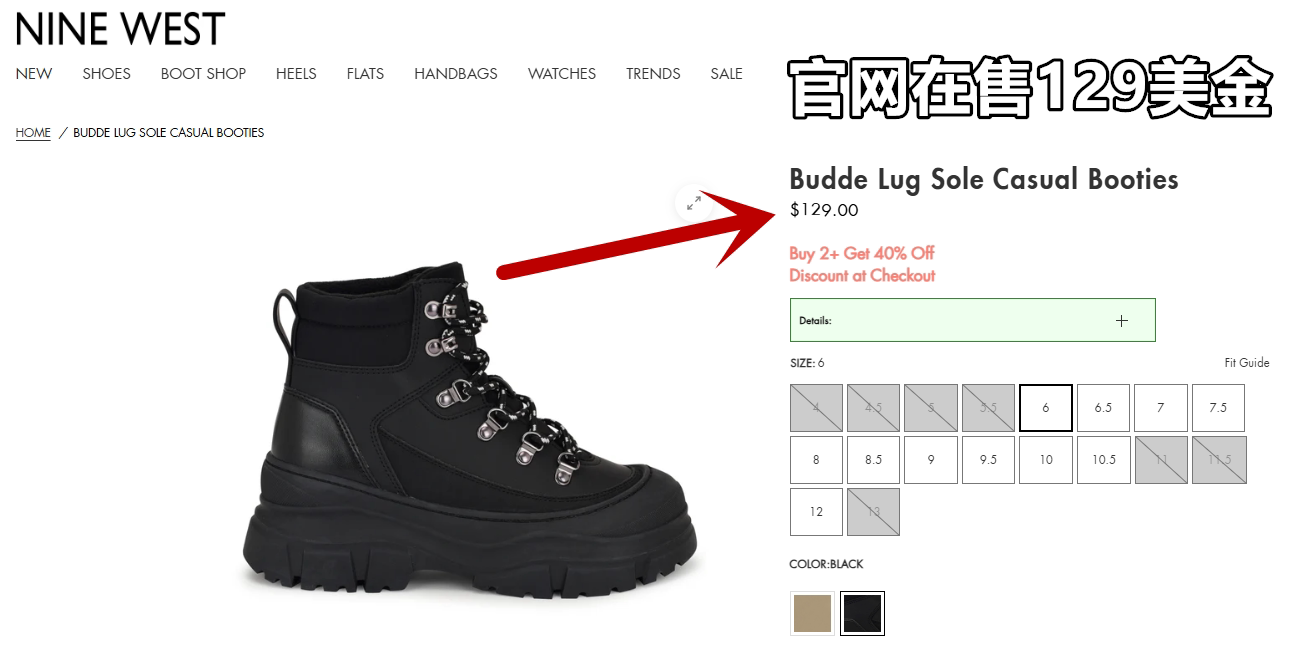Viewport: 1306px width, 662px height.
Task: Open the WATCHES menu
Action: click(562, 73)
